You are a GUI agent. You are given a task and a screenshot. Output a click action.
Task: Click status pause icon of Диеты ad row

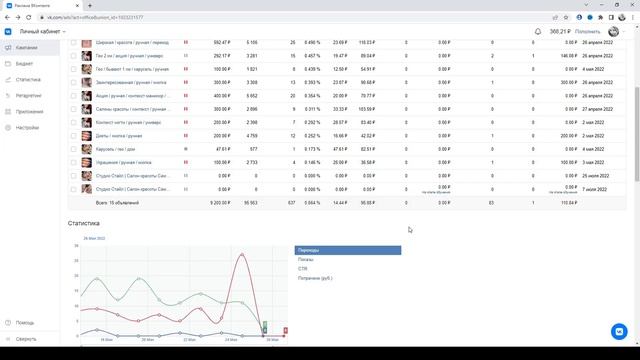[186, 136]
